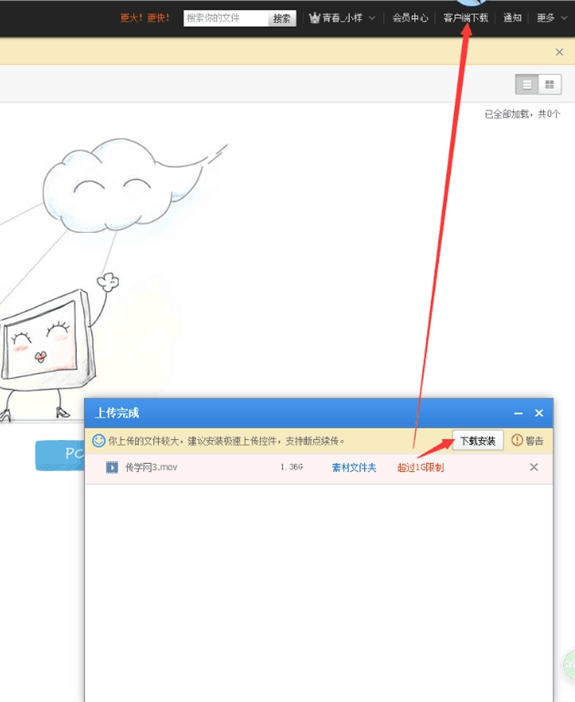The height and width of the screenshot is (702, 575).
Task: Click the 警告 warning icon
Action: [x=517, y=441]
